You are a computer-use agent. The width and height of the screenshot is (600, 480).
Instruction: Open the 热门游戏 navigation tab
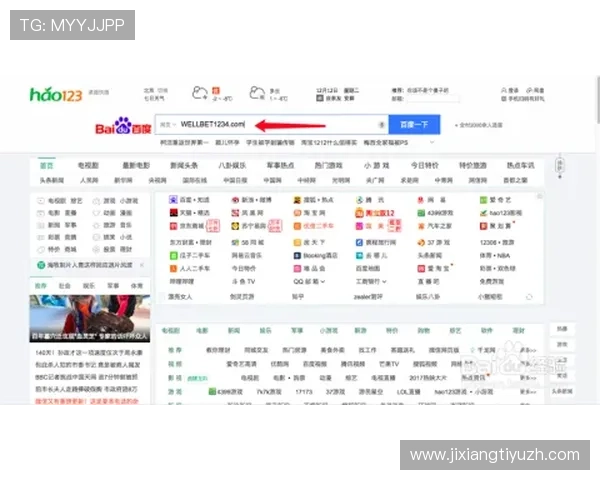[x=328, y=165]
